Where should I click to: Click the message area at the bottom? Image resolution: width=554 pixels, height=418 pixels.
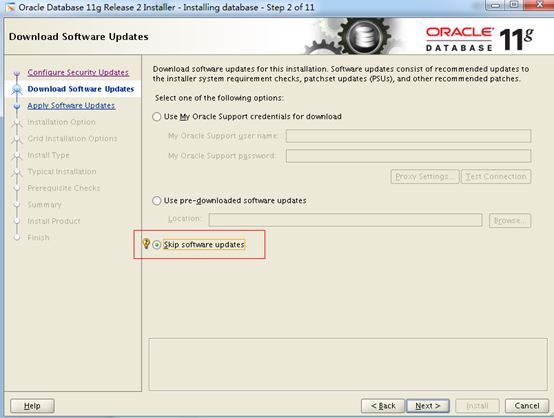pos(348,364)
